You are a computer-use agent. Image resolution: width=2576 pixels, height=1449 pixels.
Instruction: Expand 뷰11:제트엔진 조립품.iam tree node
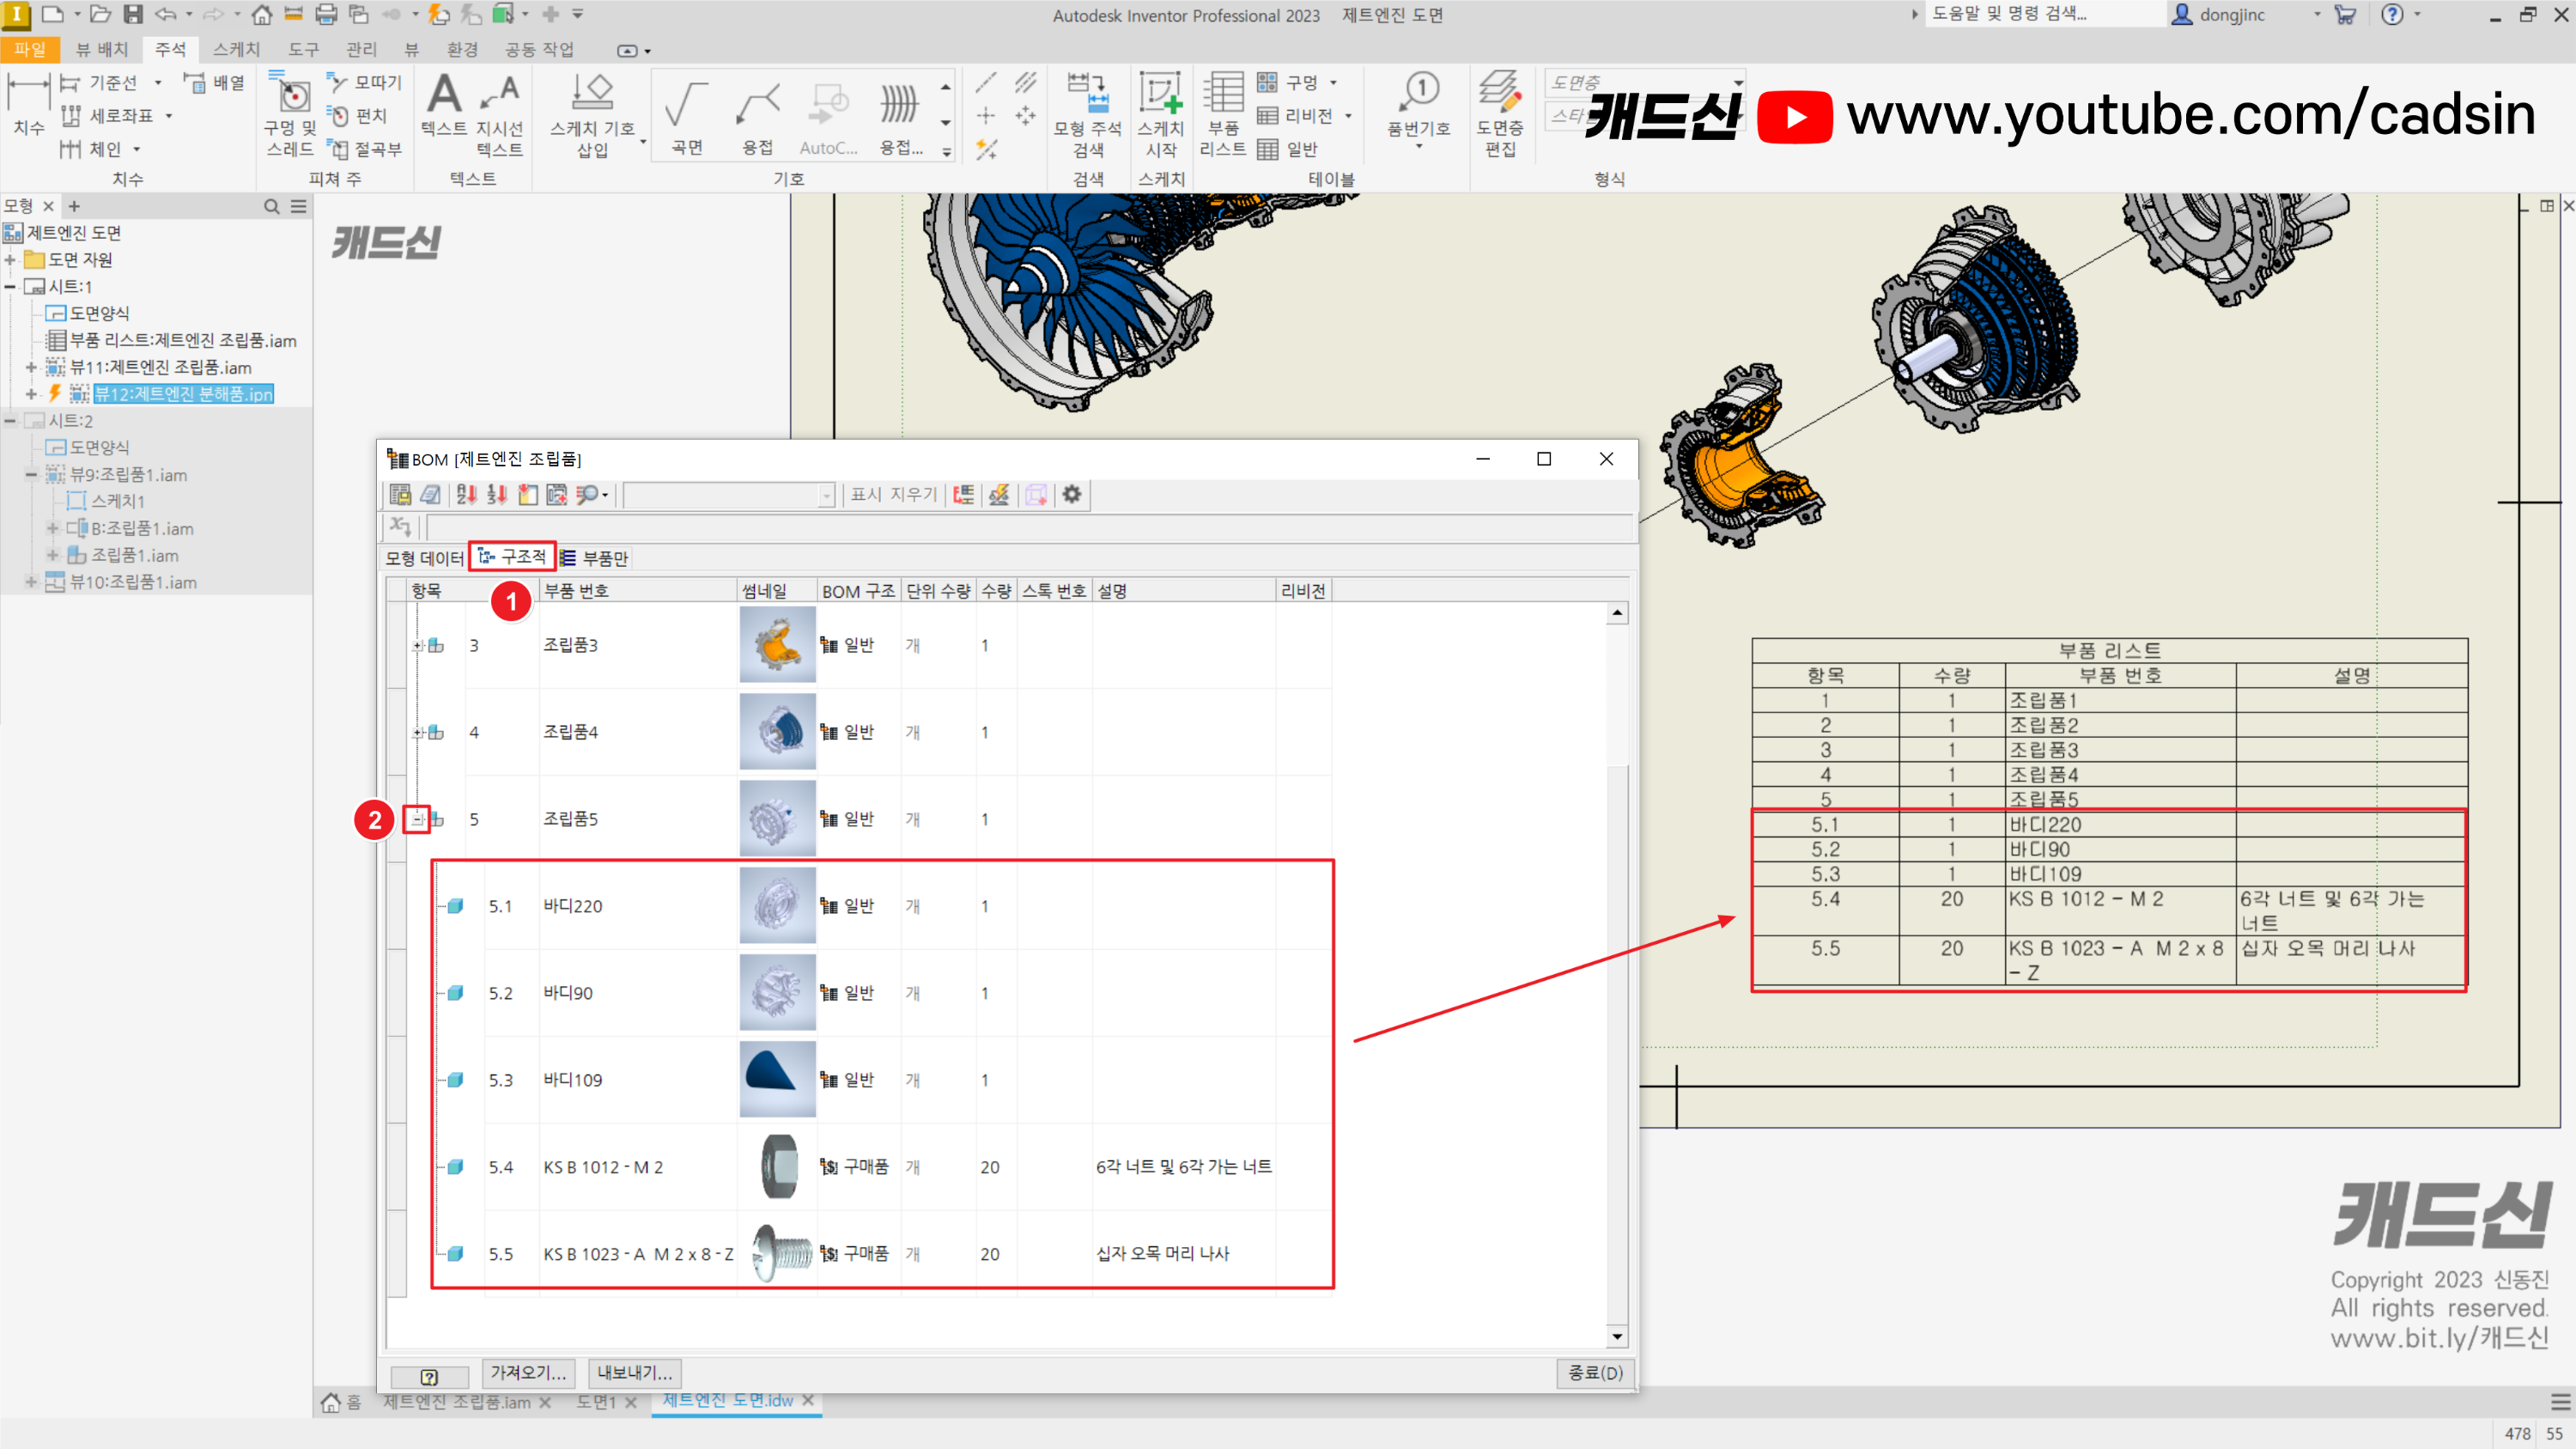31,367
